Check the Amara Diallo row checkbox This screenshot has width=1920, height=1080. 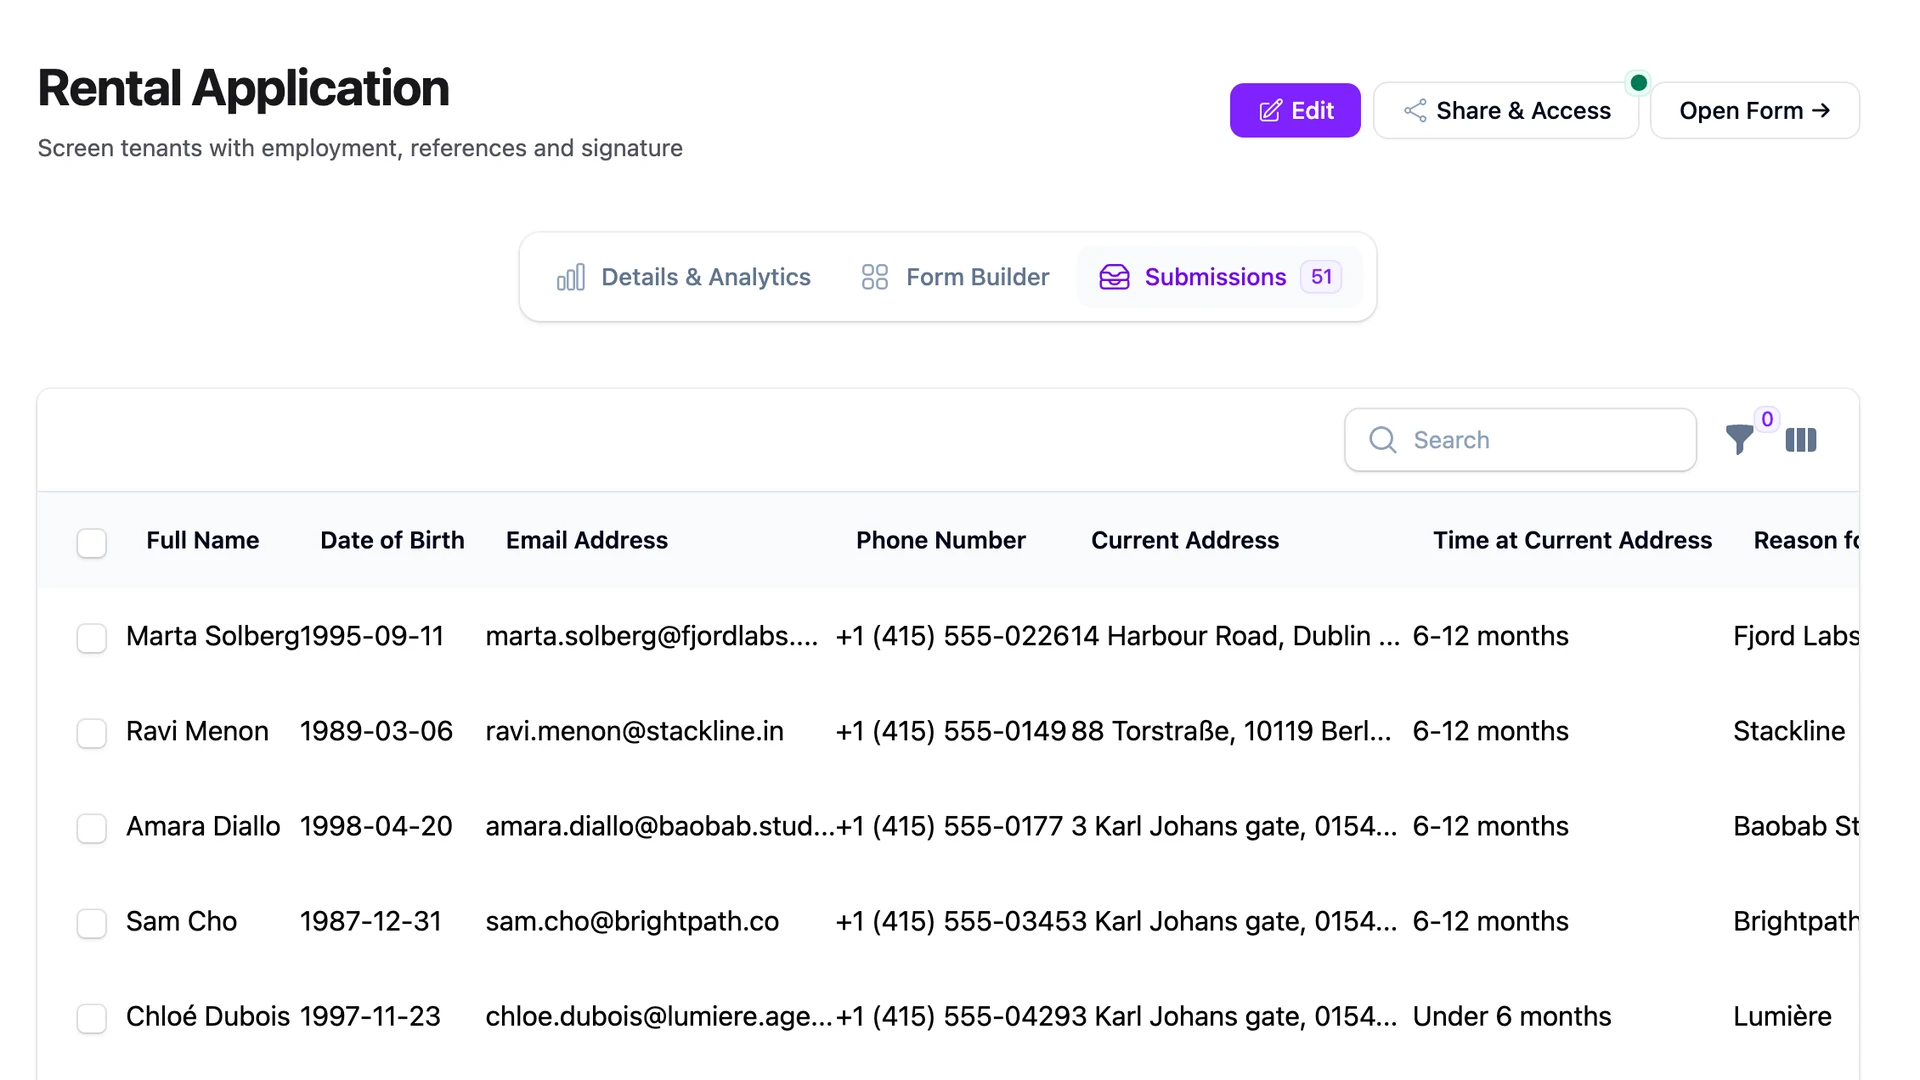tap(92, 828)
